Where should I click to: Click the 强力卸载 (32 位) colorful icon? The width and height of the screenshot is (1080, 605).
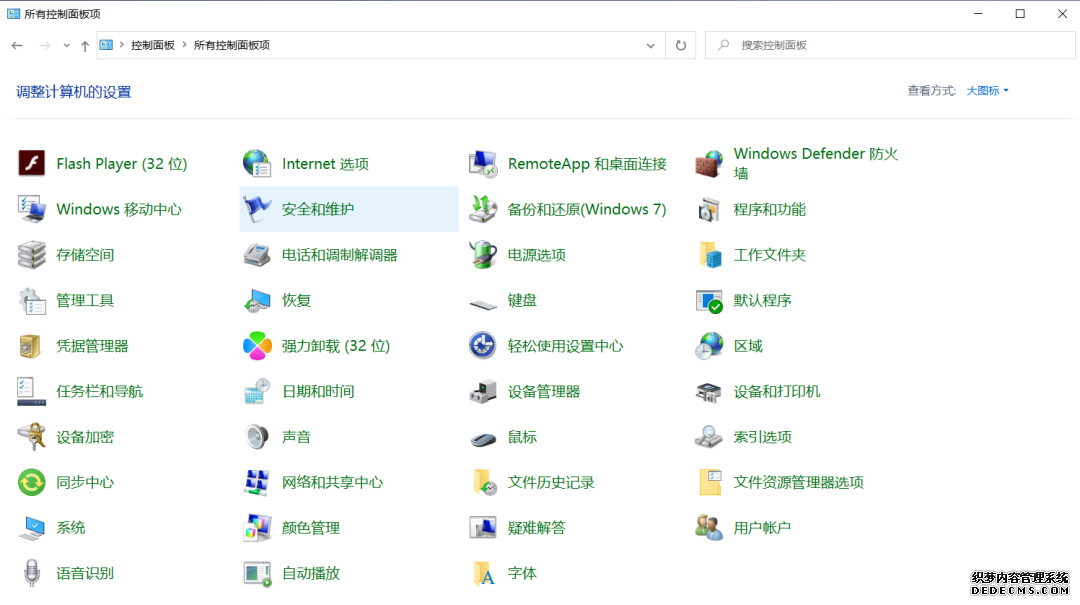pyautogui.click(x=257, y=345)
